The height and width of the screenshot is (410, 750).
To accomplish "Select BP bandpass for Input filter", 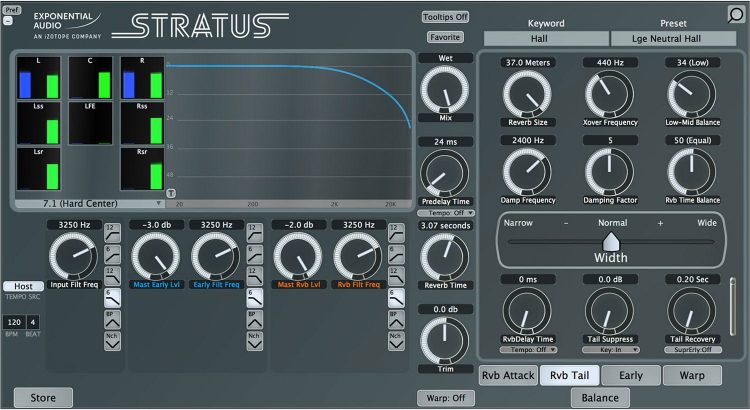I will click(x=112, y=320).
